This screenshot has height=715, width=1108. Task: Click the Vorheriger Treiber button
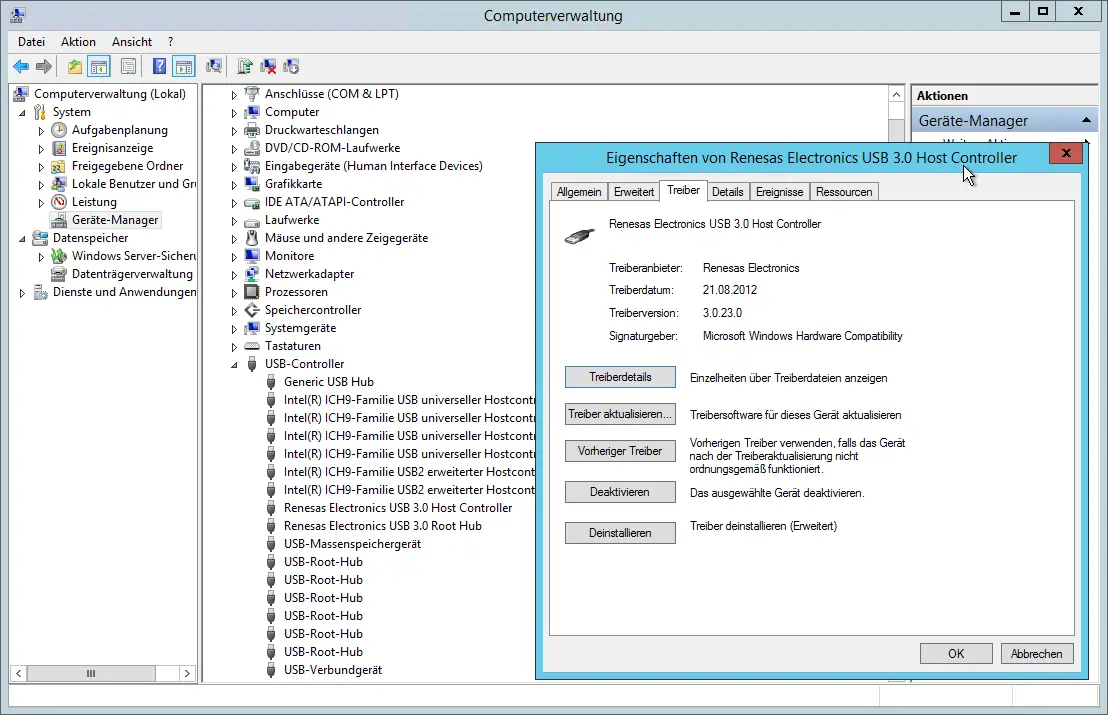pos(620,451)
